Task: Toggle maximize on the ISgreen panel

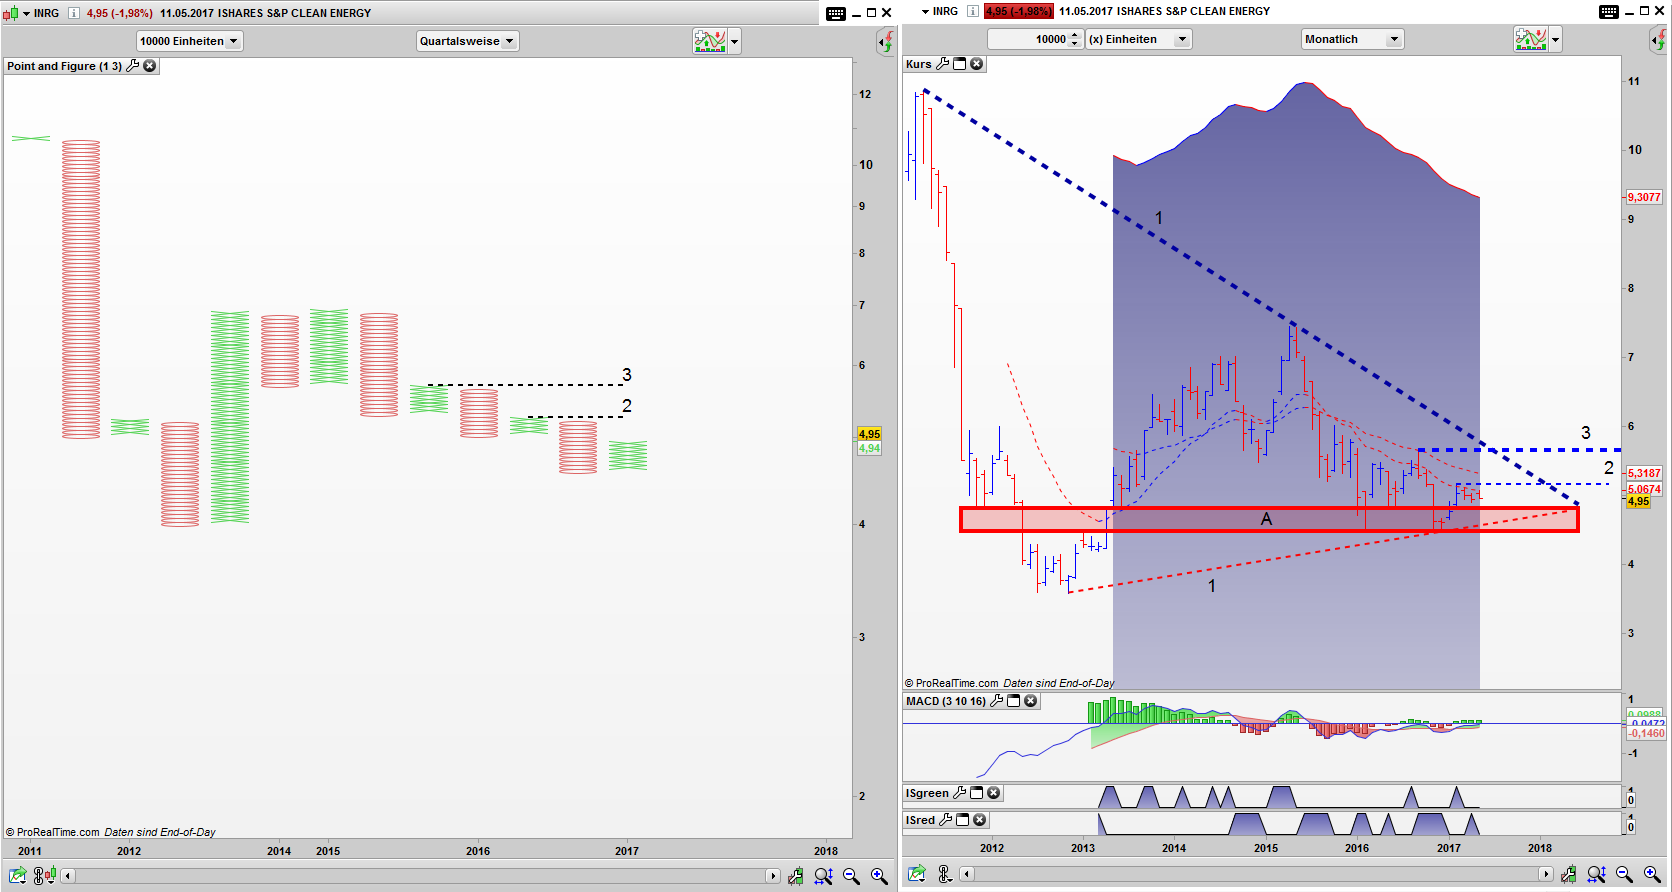Action: pos(977,793)
